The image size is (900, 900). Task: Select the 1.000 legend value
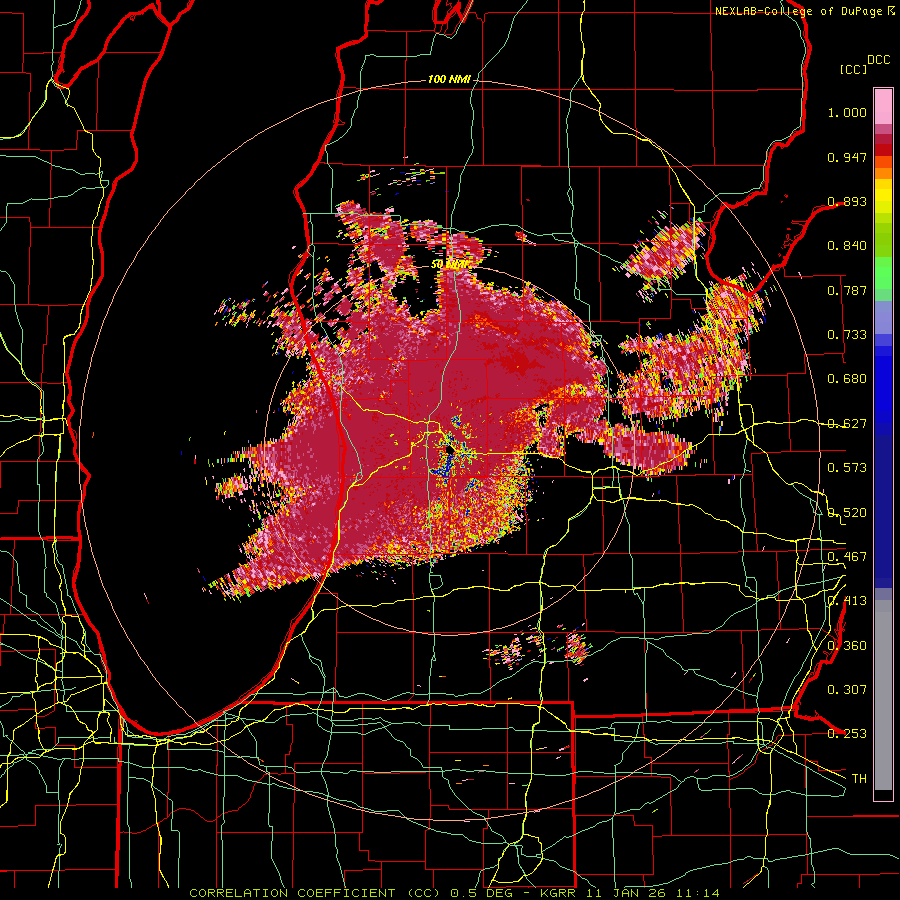pyautogui.click(x=847, y=112)
